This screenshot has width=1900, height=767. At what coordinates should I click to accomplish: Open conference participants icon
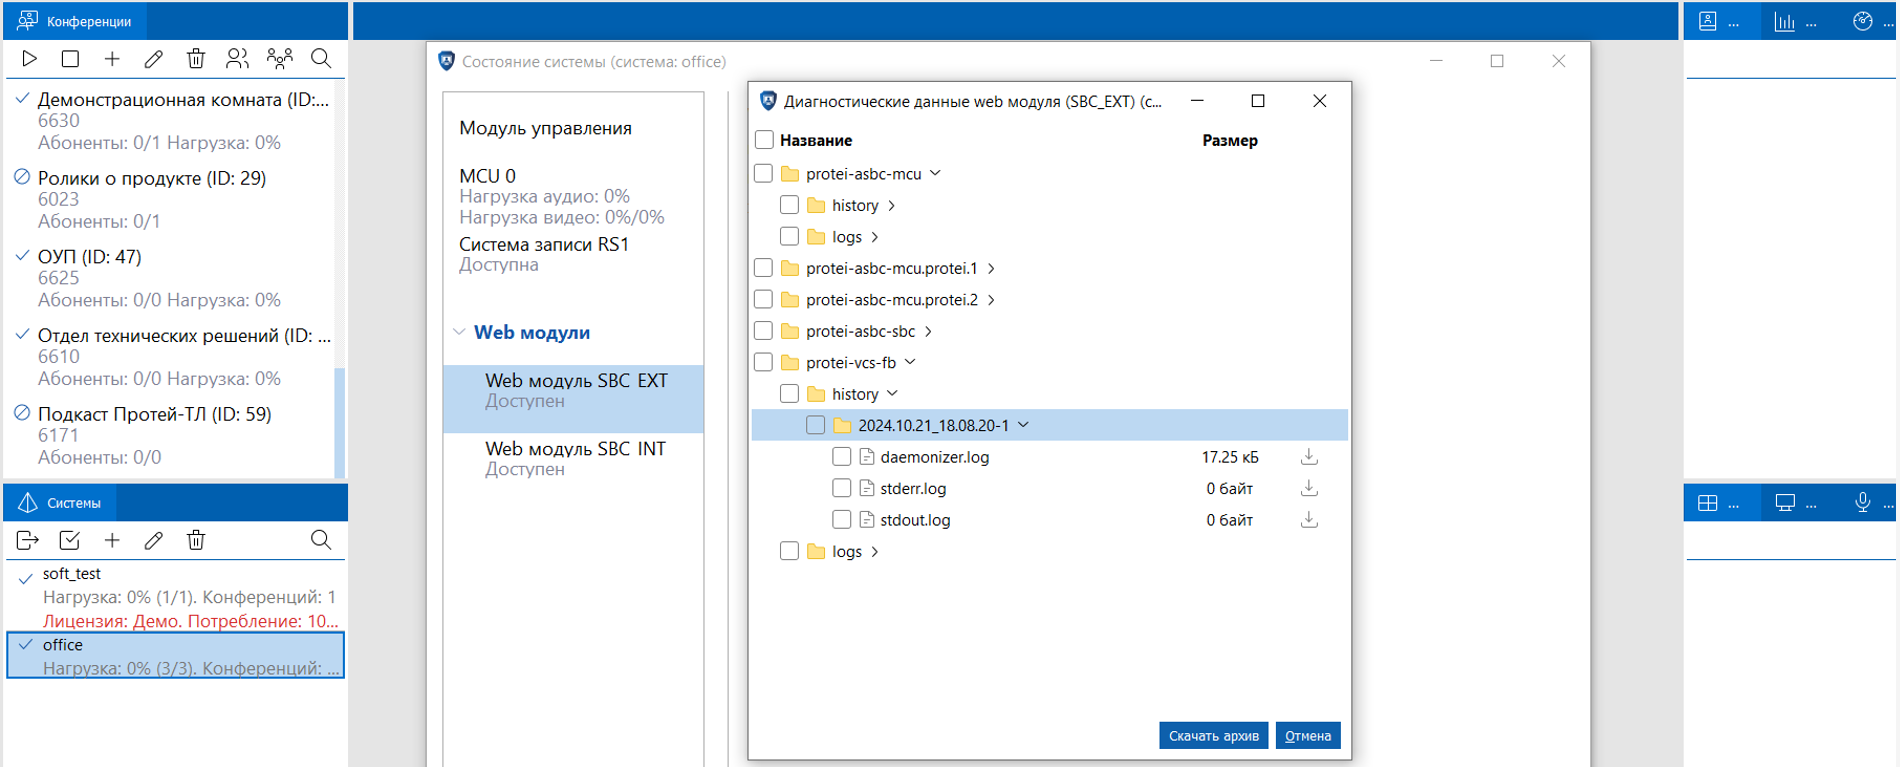point(237,59)
